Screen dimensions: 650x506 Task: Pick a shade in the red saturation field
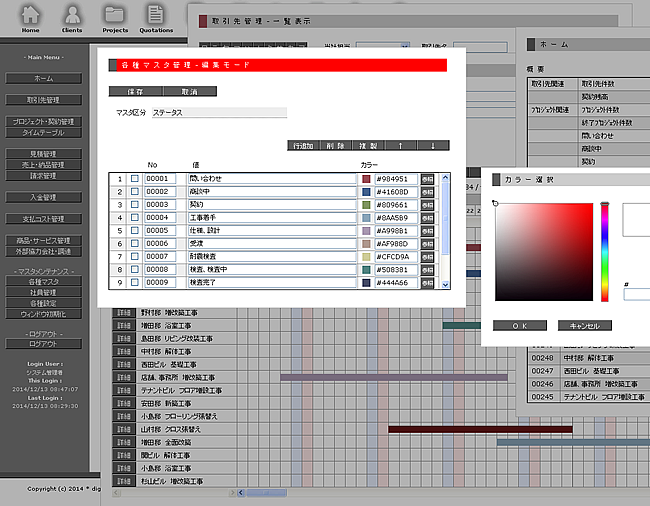coord(544,252)
